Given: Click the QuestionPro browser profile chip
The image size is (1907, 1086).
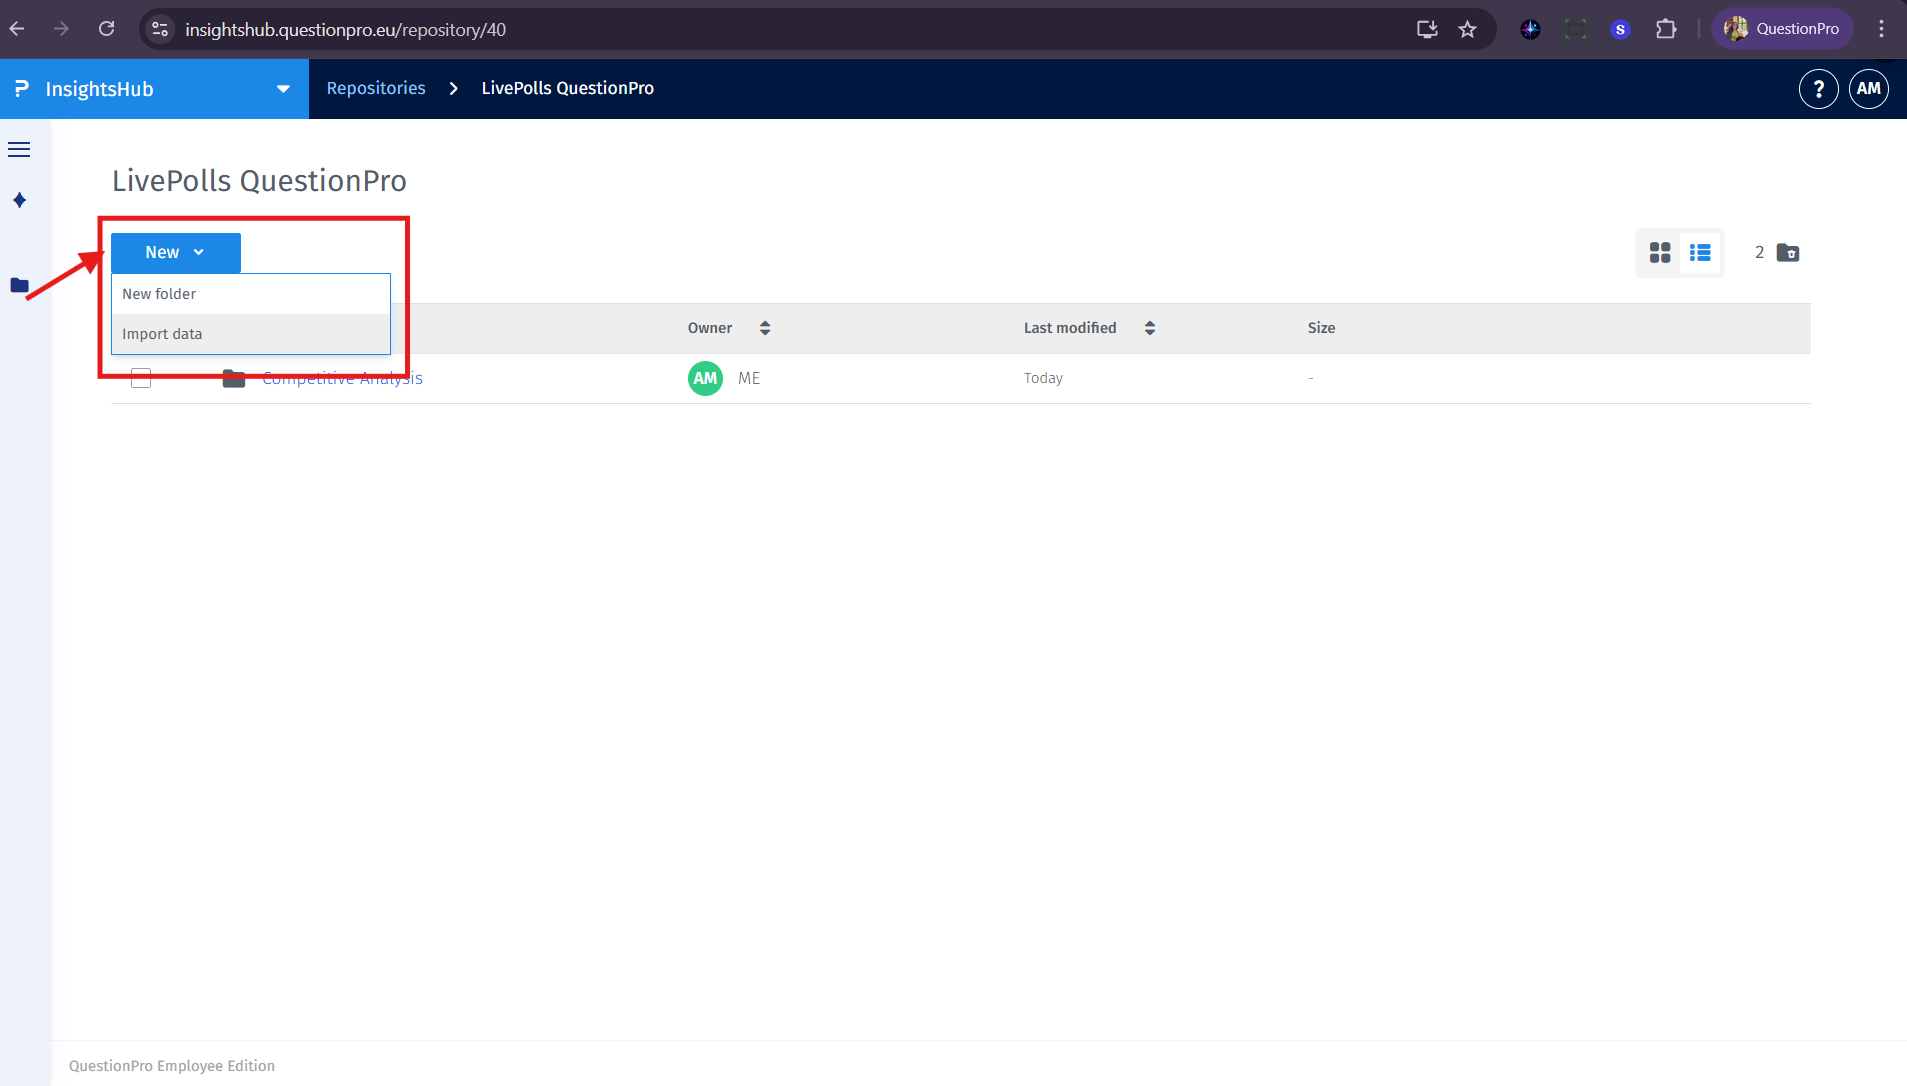Looking at the screenshot, I should pos(1782,28).
